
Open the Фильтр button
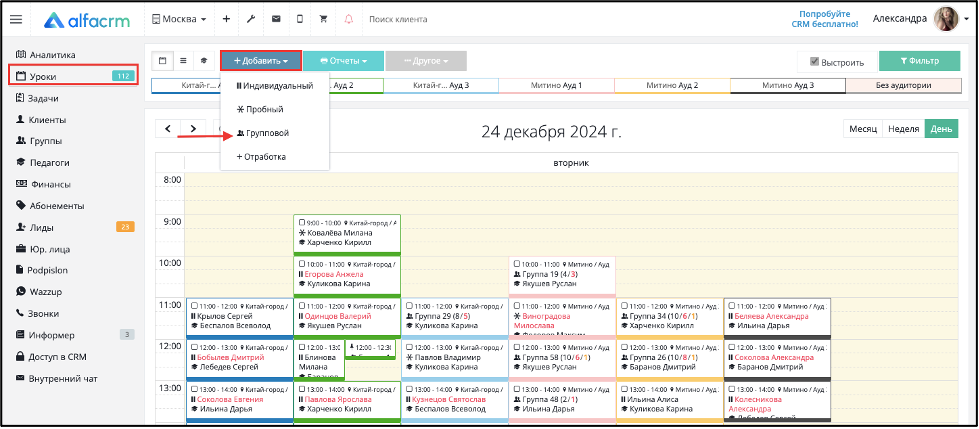(919, 61)
